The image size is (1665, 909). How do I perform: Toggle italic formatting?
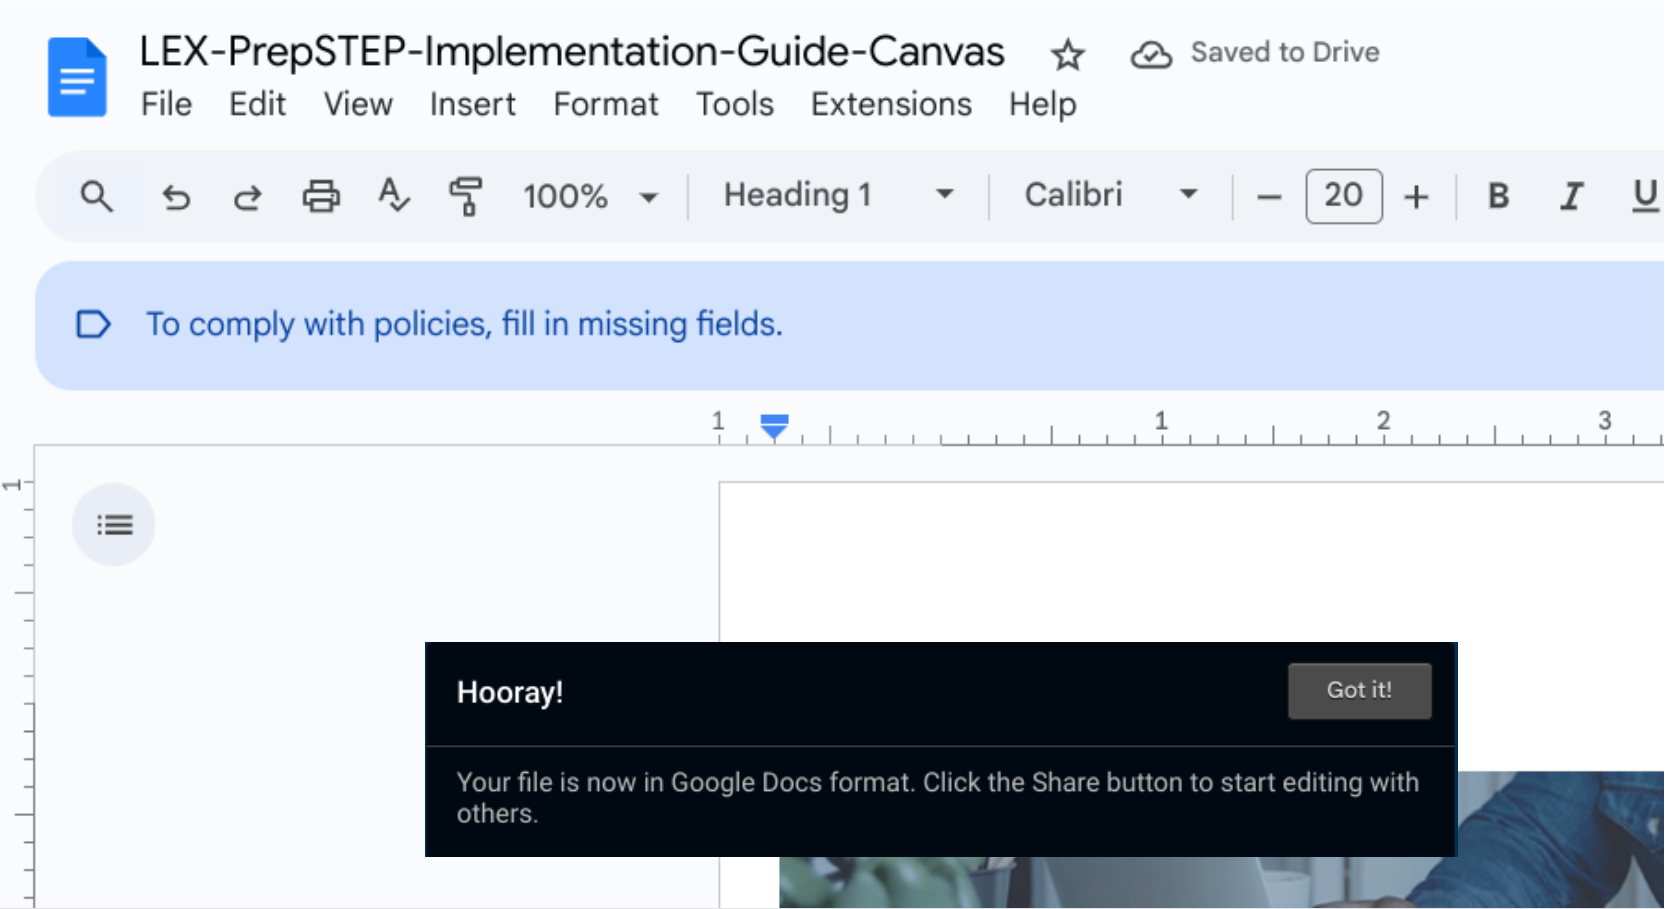pos(1571,196)
